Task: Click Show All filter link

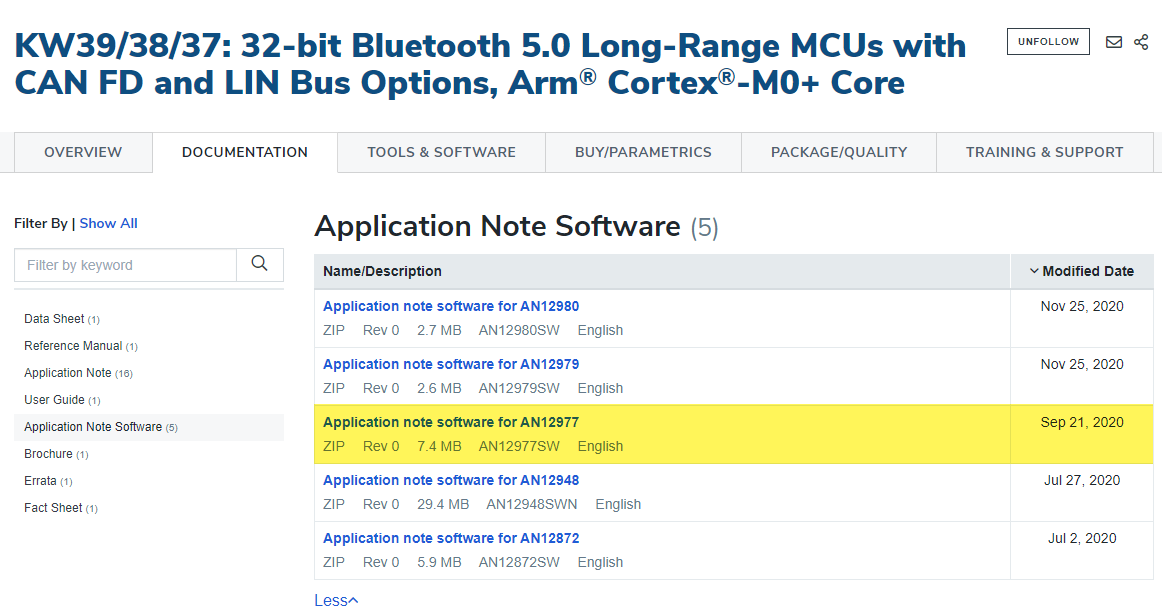Action: click(108, 223)
